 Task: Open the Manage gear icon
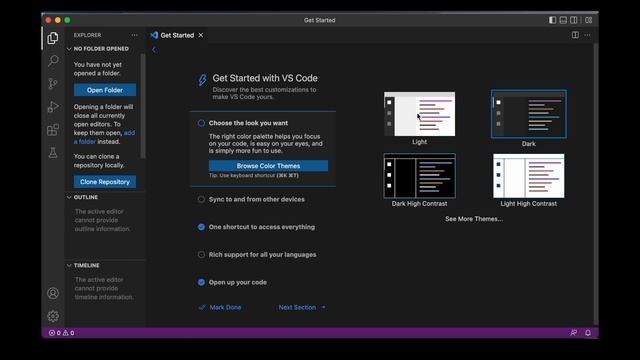(x=53, y=316)
